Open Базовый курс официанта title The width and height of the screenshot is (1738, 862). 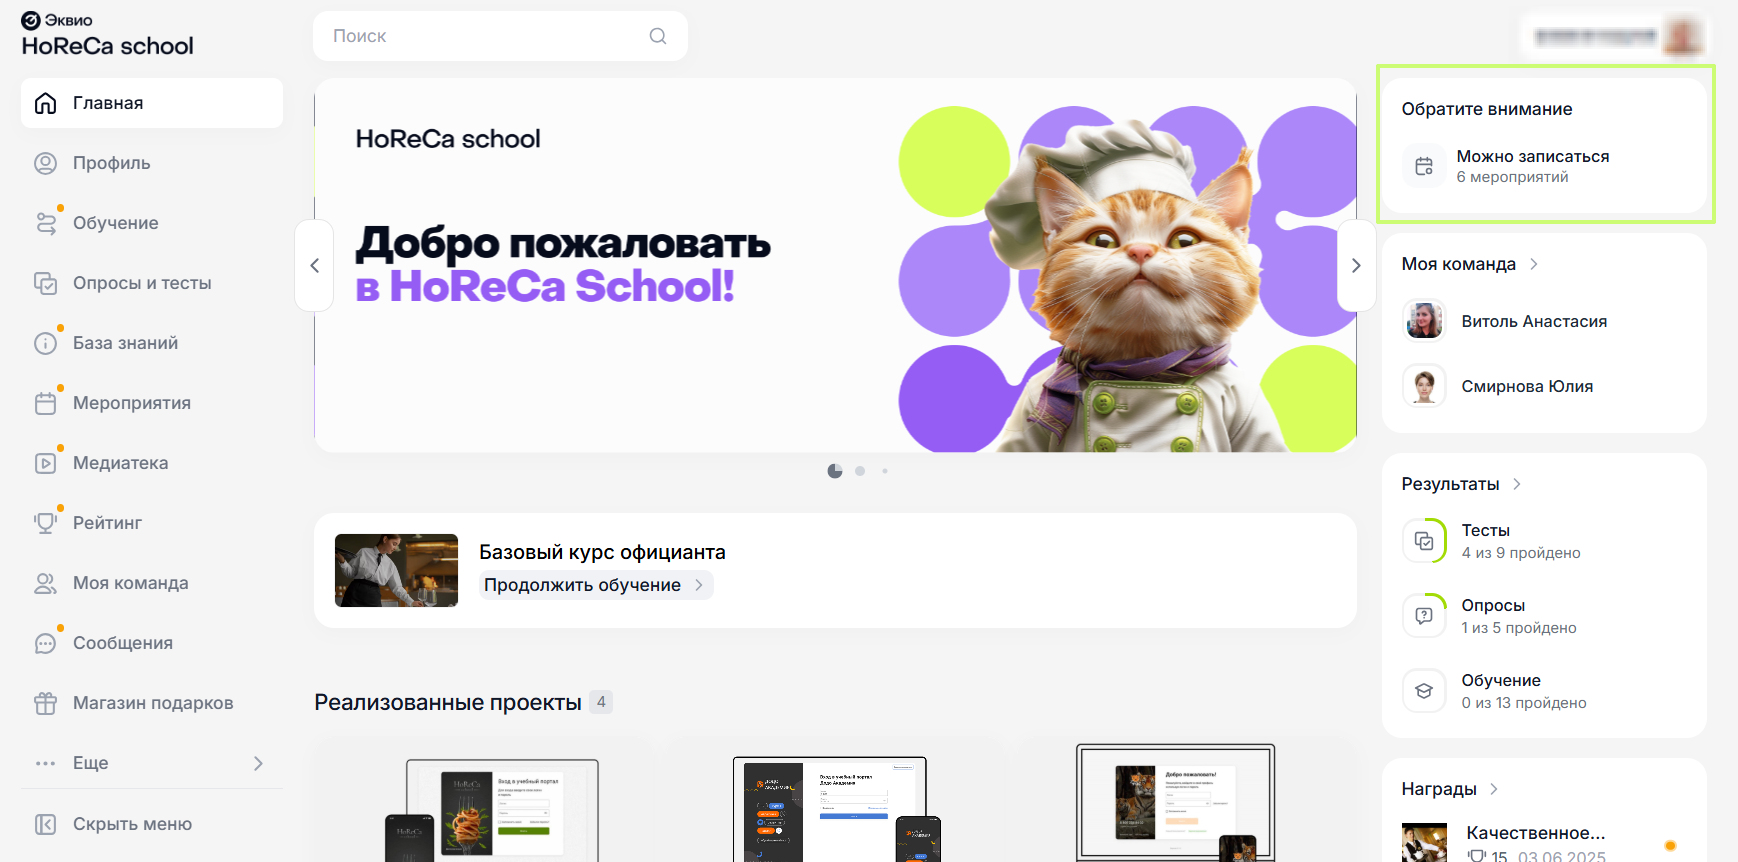click(x=602, y=552)
